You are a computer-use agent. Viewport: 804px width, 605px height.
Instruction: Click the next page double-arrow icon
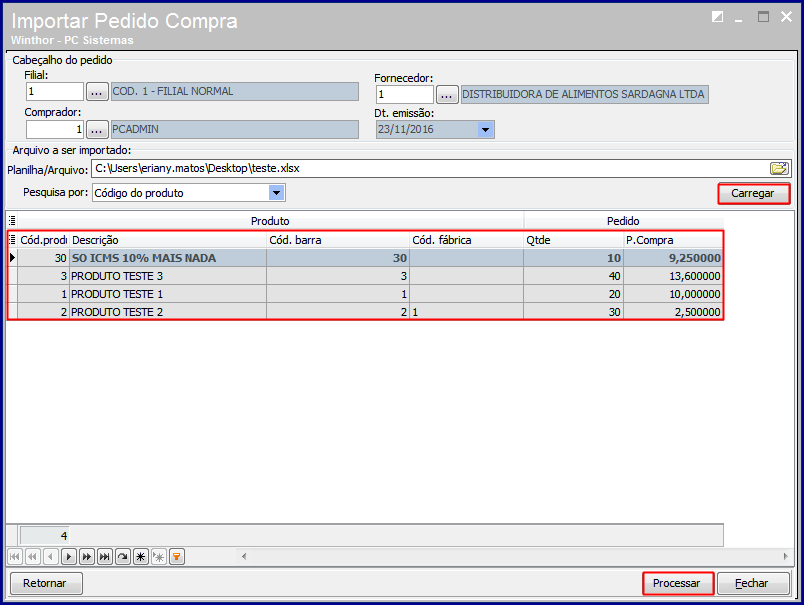coord(86,556)
